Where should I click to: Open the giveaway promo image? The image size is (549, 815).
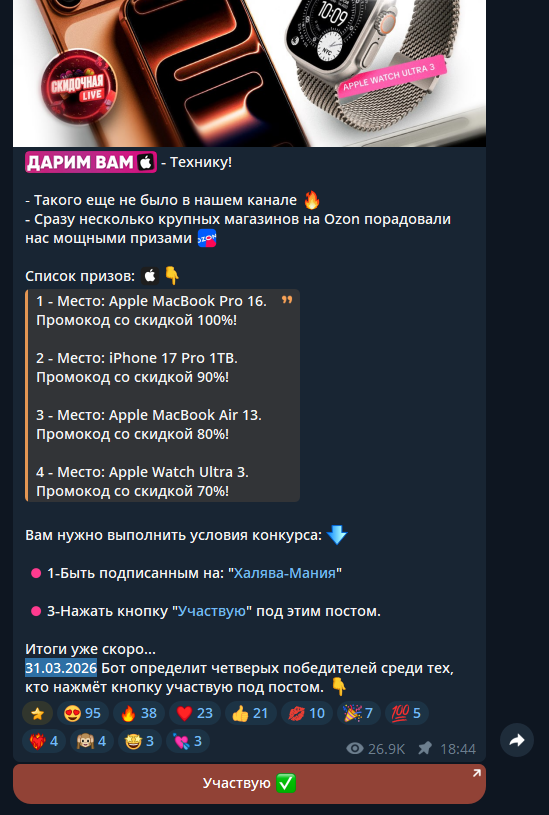pyautogui.click(x=250, y=73)
